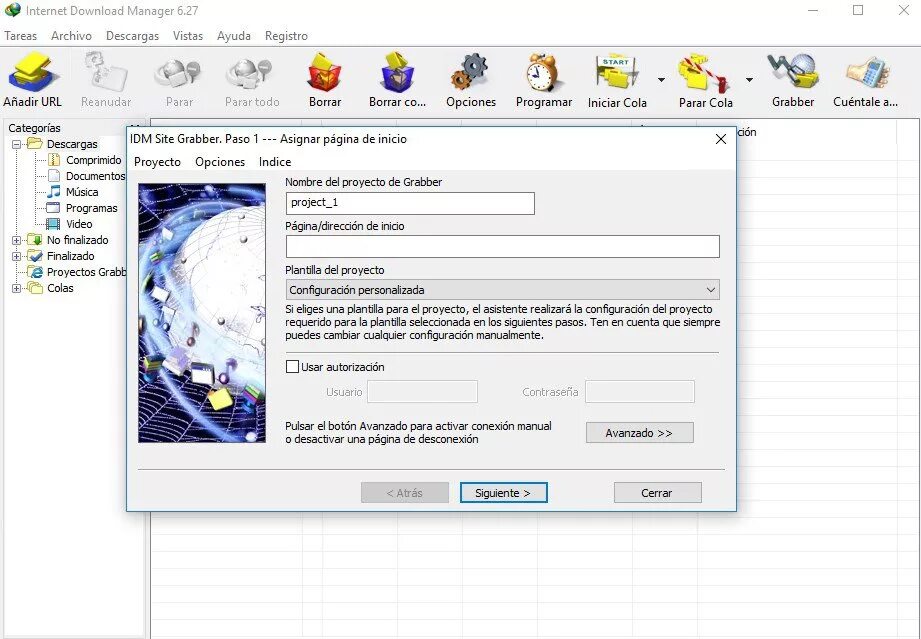
Task: Click the Cerrar button
Action: [657, 493]
